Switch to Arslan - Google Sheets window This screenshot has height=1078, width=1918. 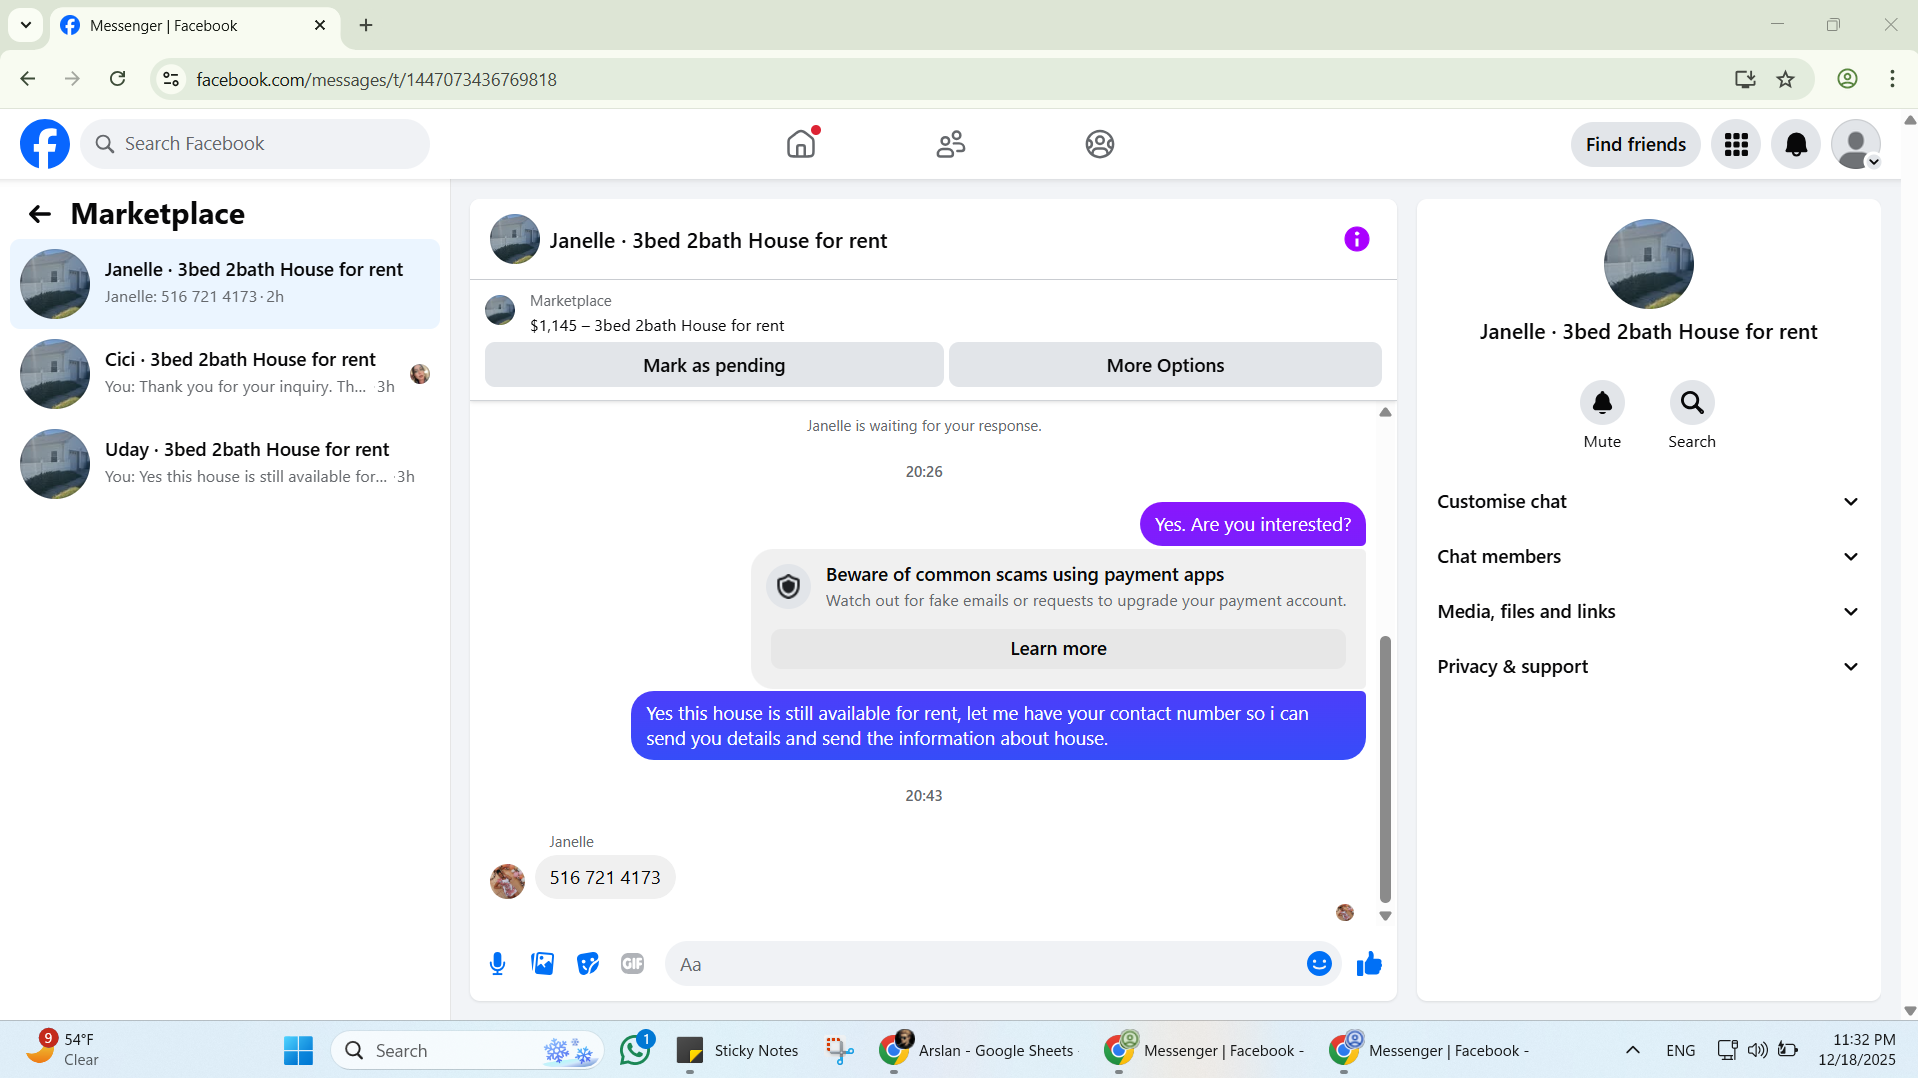977,1050
